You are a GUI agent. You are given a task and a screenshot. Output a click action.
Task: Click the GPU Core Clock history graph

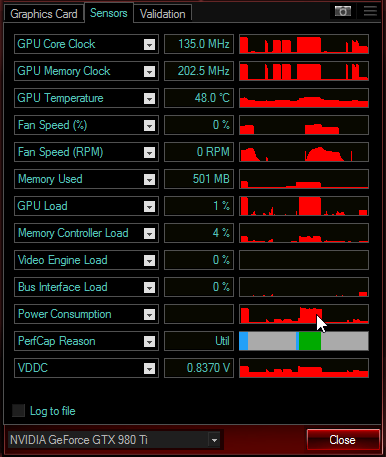(304, 44)
